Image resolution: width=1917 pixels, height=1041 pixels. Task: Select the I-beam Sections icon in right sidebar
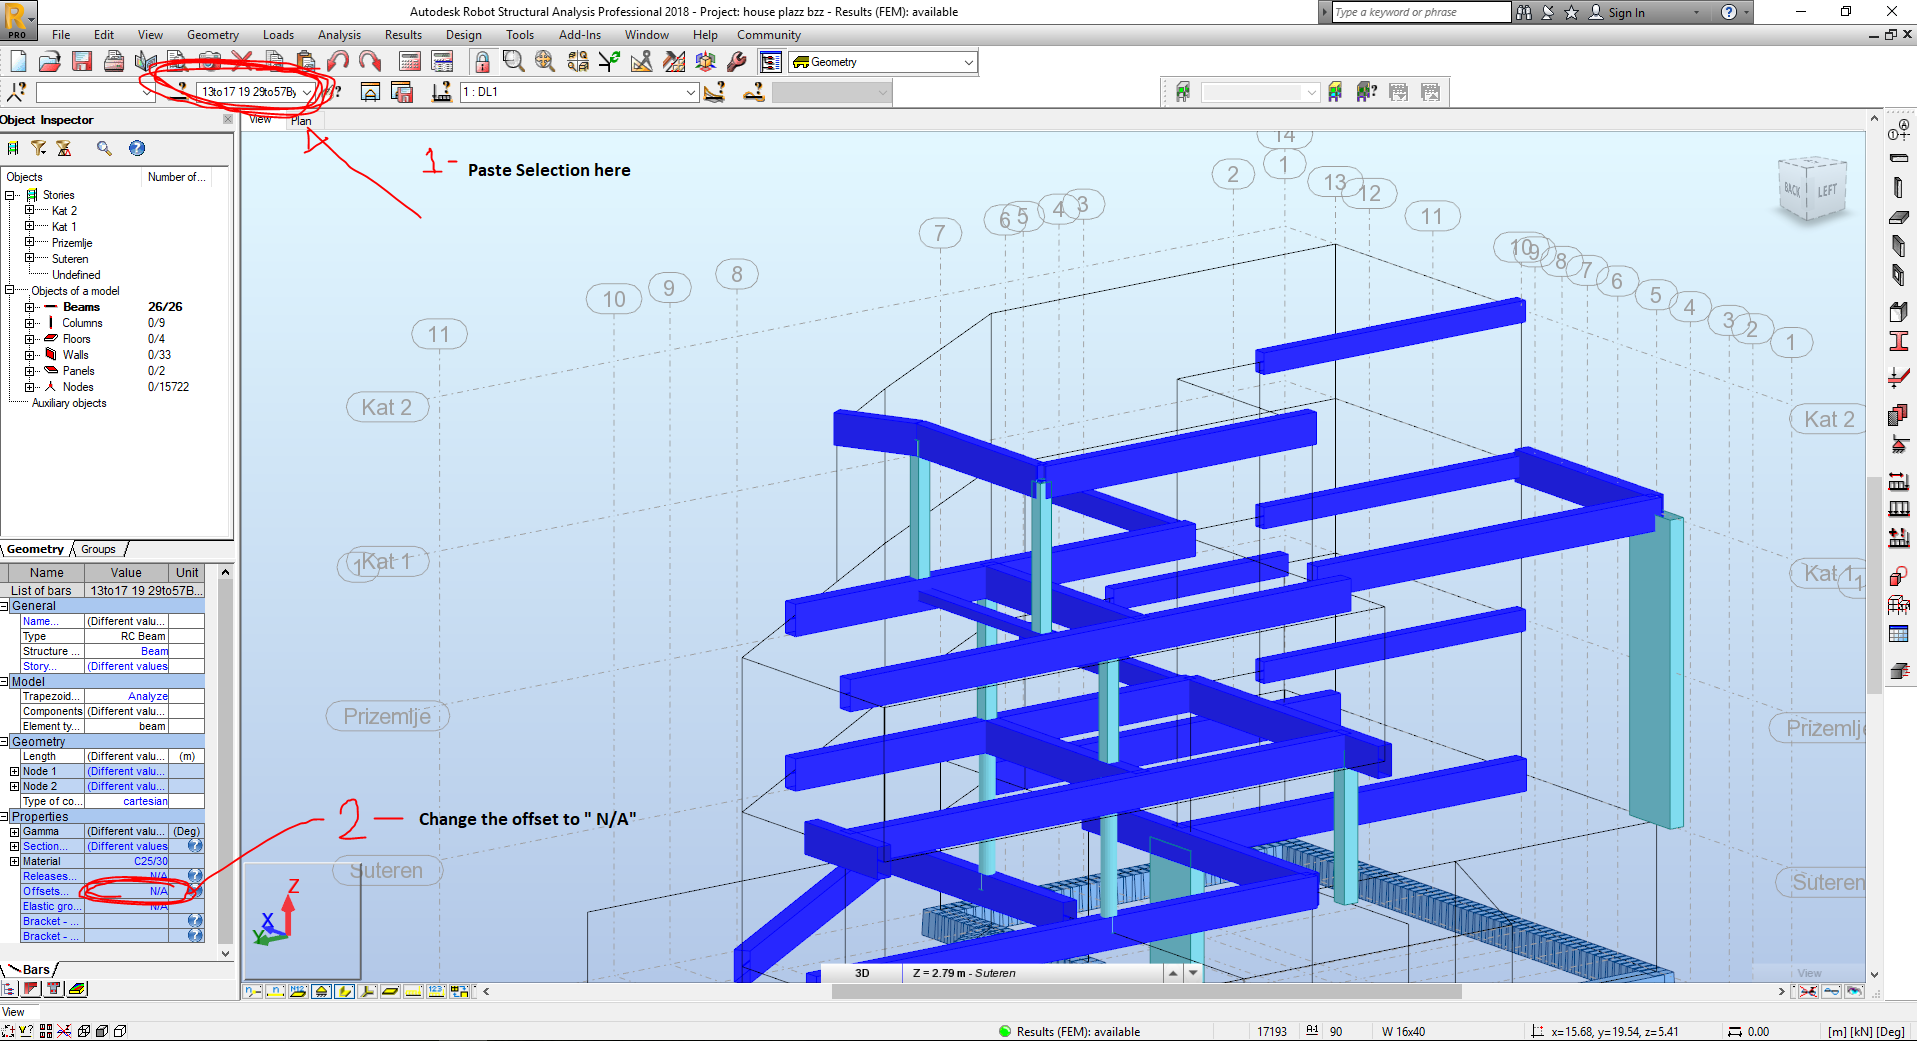(x=1899, y=340)
